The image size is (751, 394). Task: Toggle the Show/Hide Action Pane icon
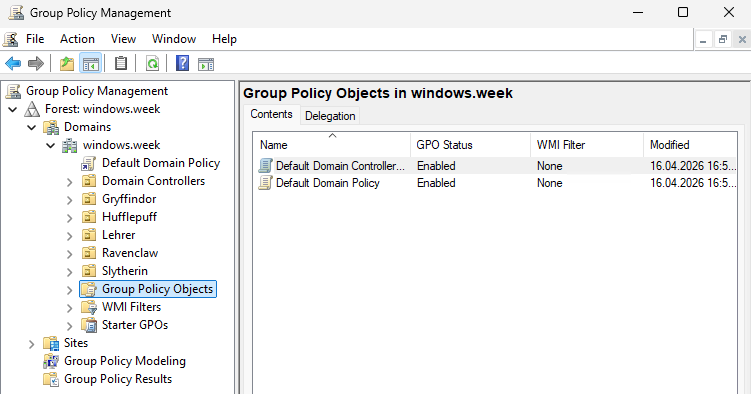206,63
